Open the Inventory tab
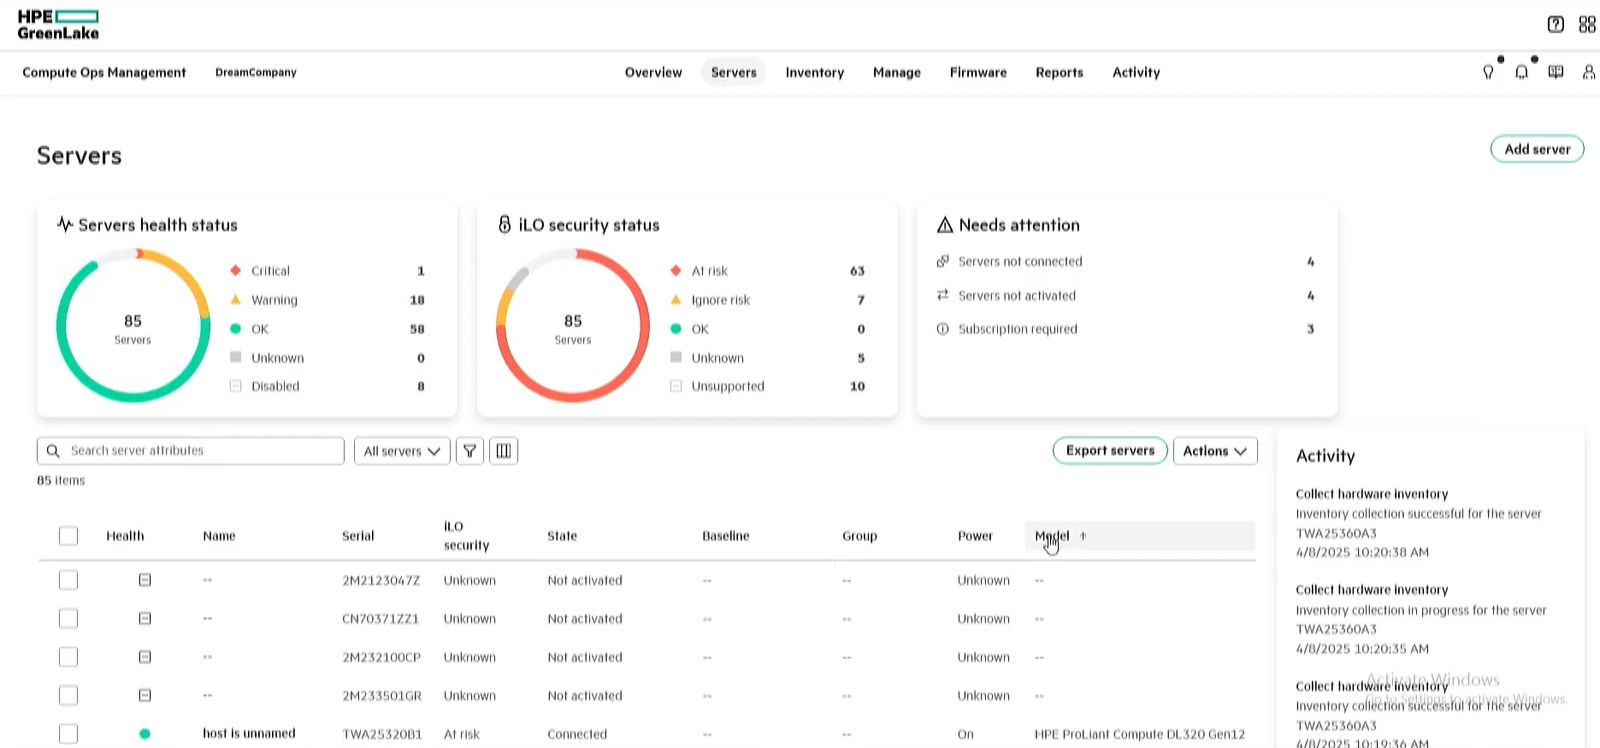Viewport: 1600px width, 748px height. tap(815, 72)
